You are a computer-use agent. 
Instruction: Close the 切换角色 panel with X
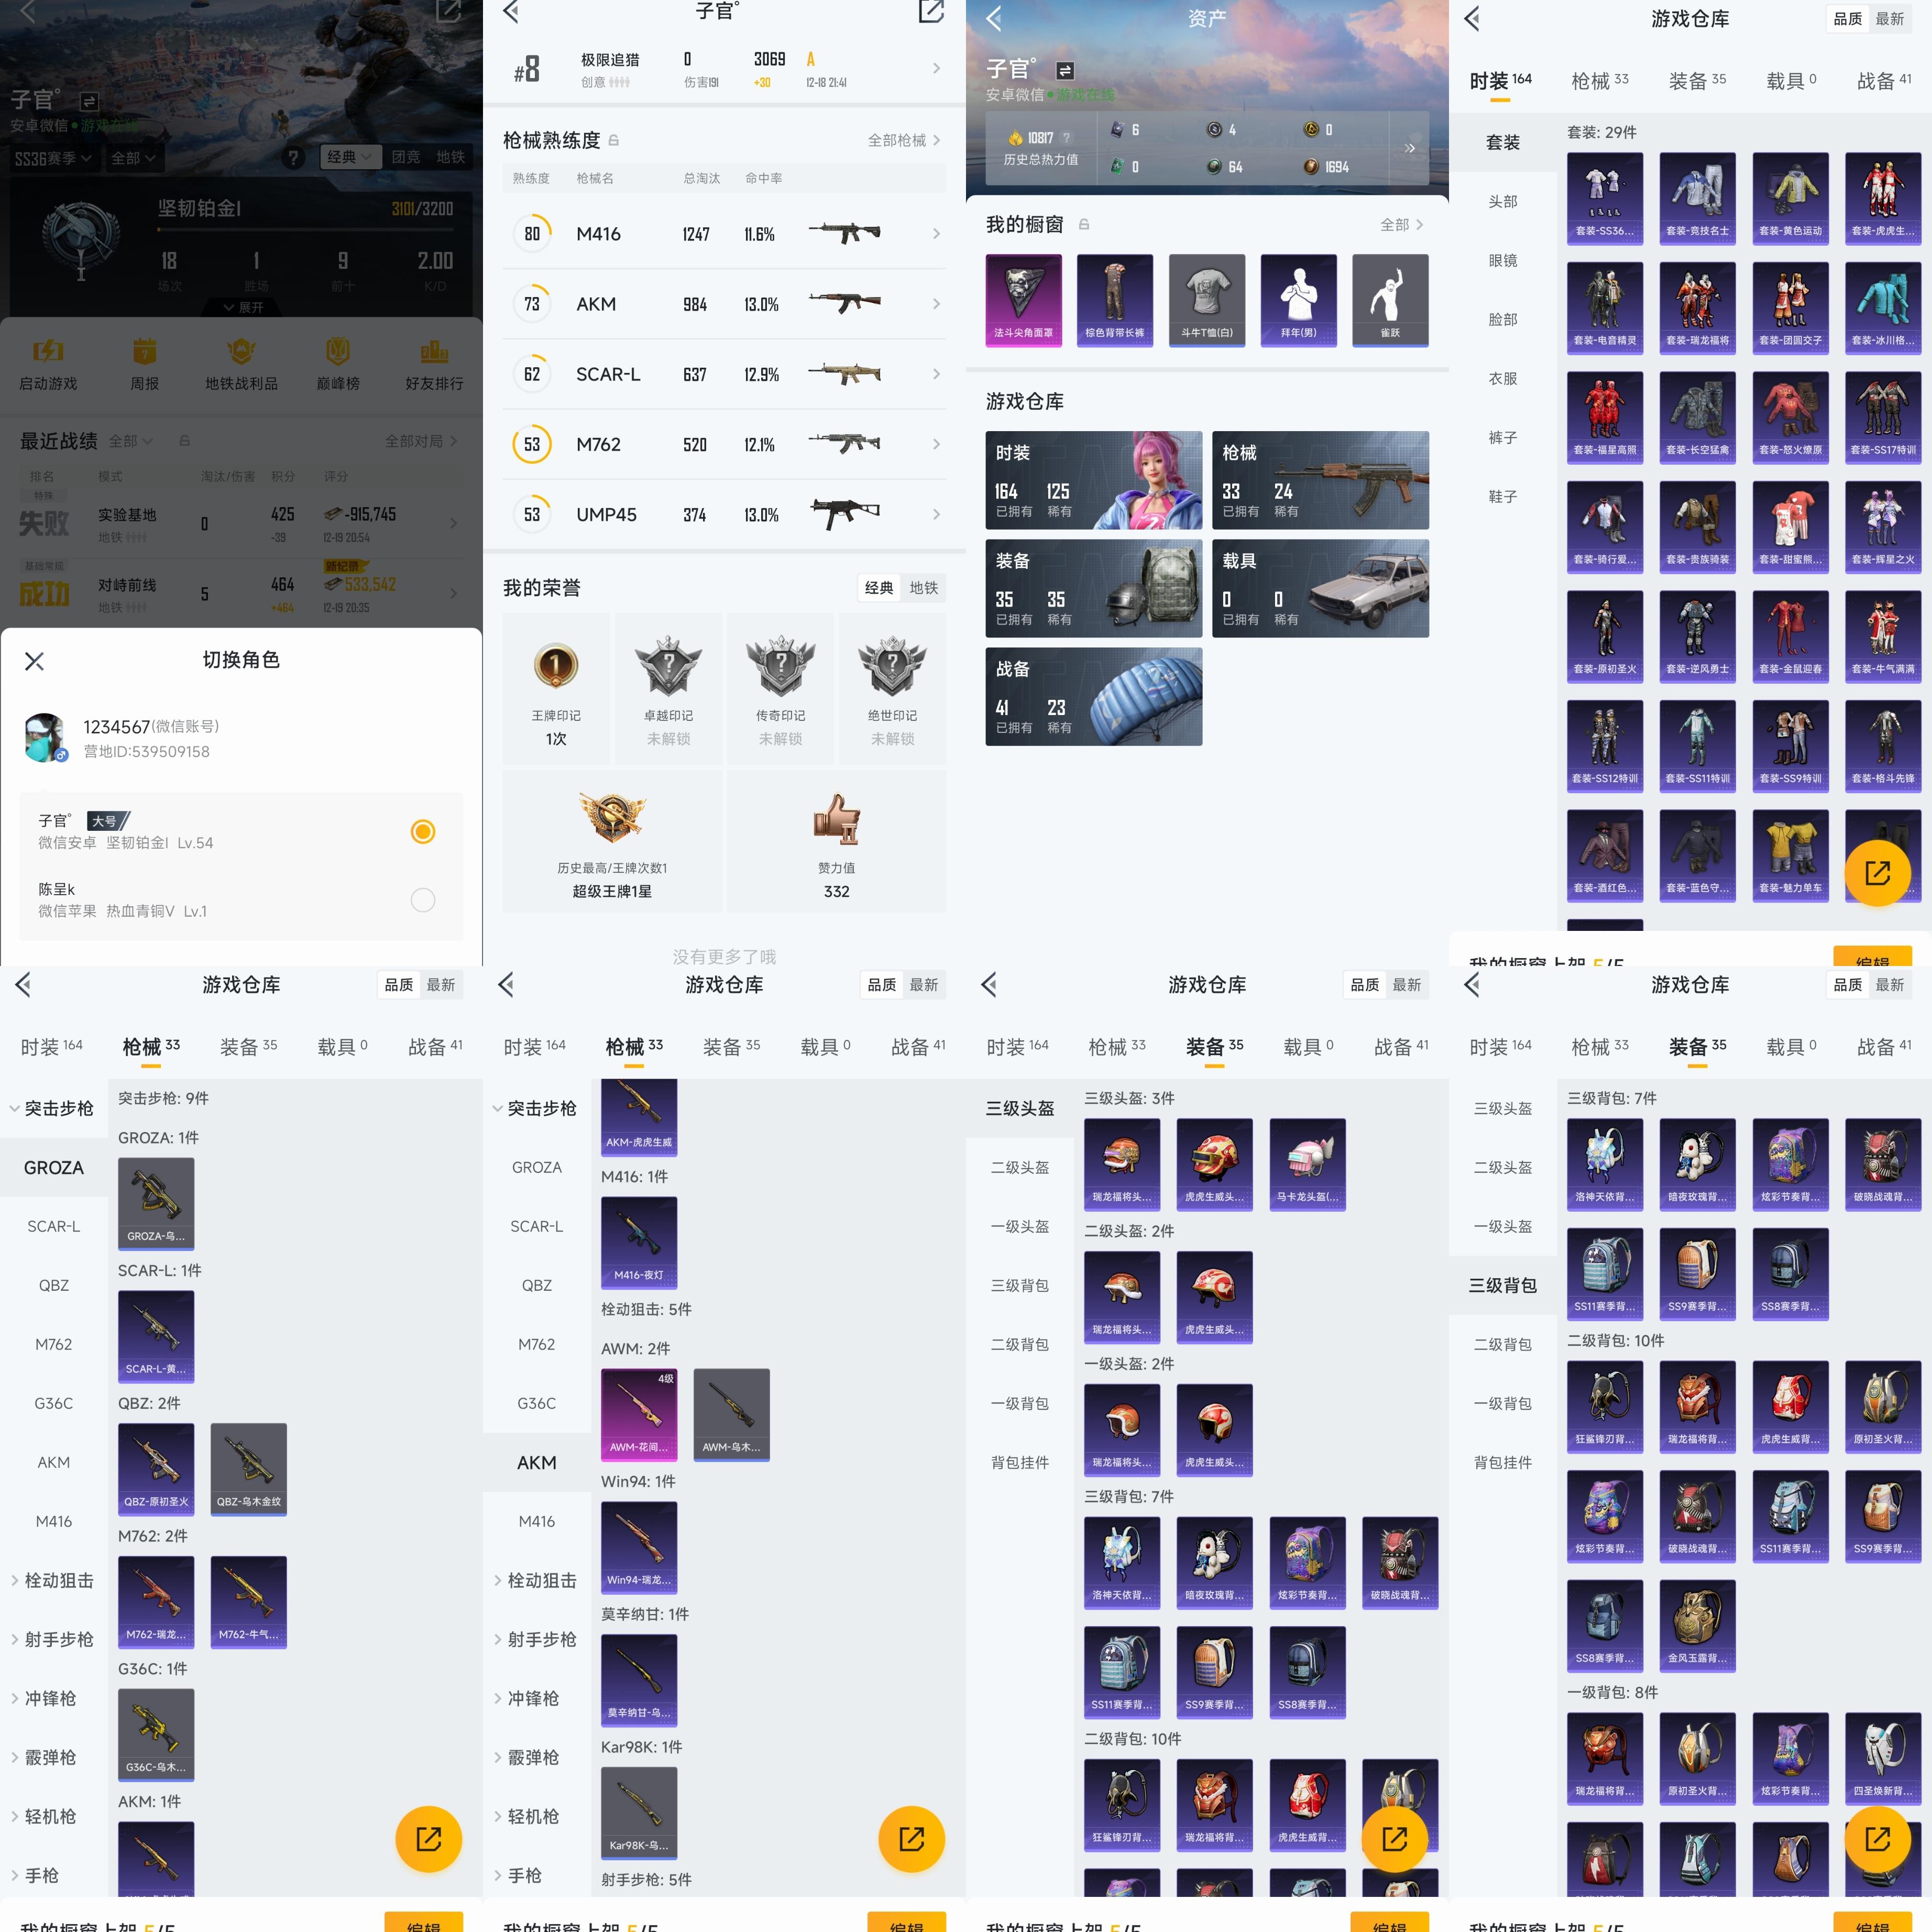[x=34, y=661]
